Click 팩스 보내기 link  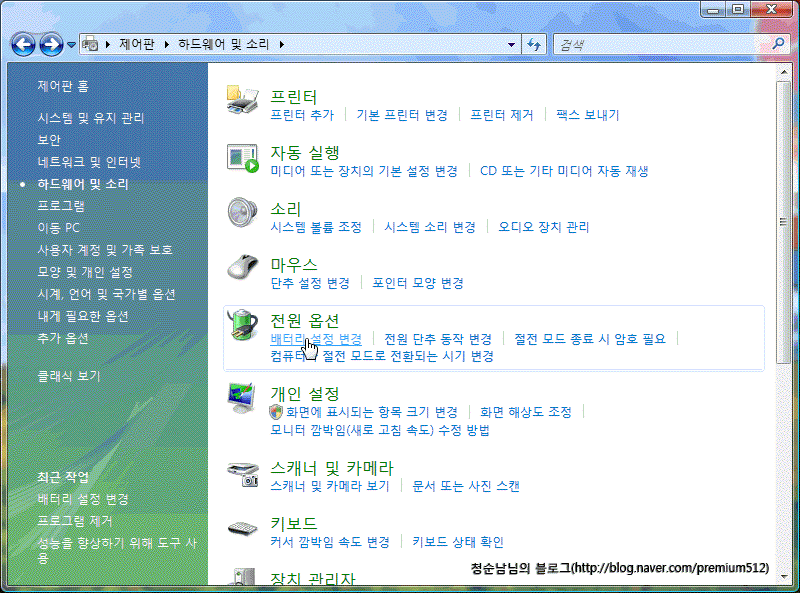588,115
